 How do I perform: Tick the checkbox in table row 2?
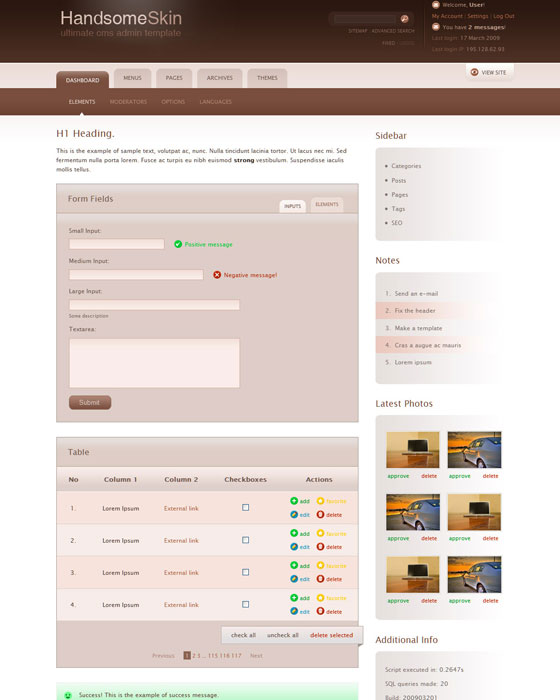[246, 540]
